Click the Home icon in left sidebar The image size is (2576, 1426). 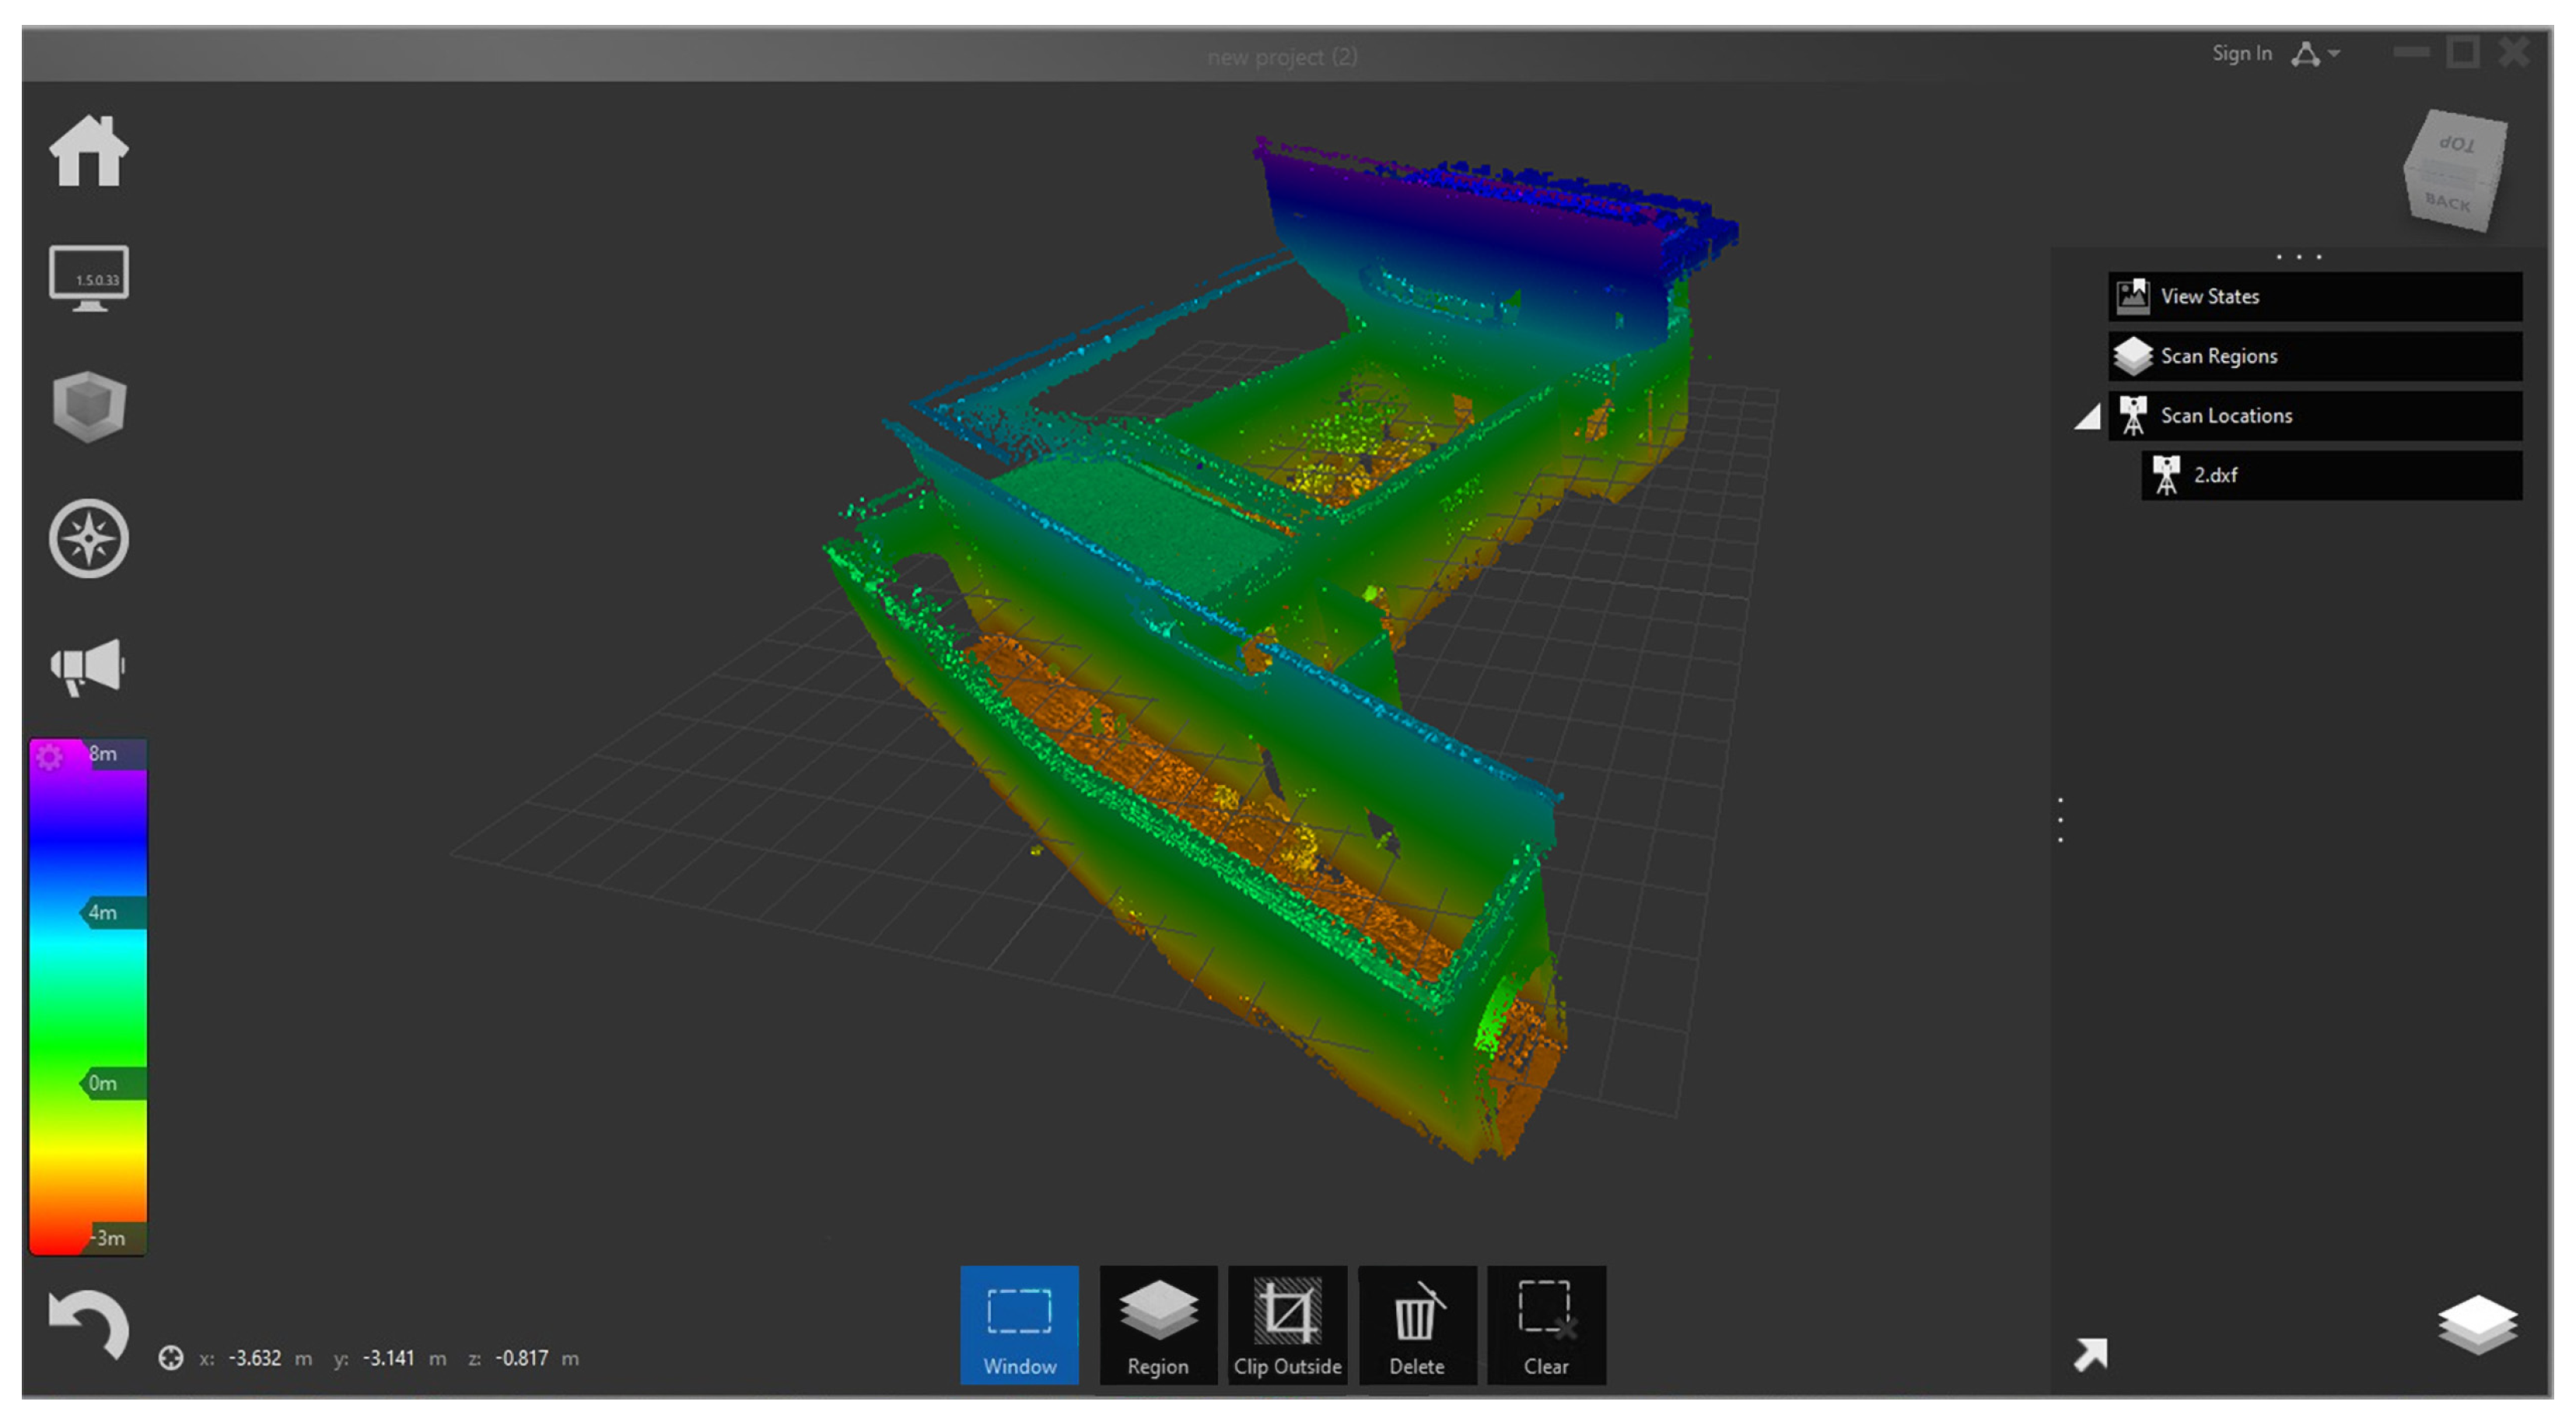88,151
